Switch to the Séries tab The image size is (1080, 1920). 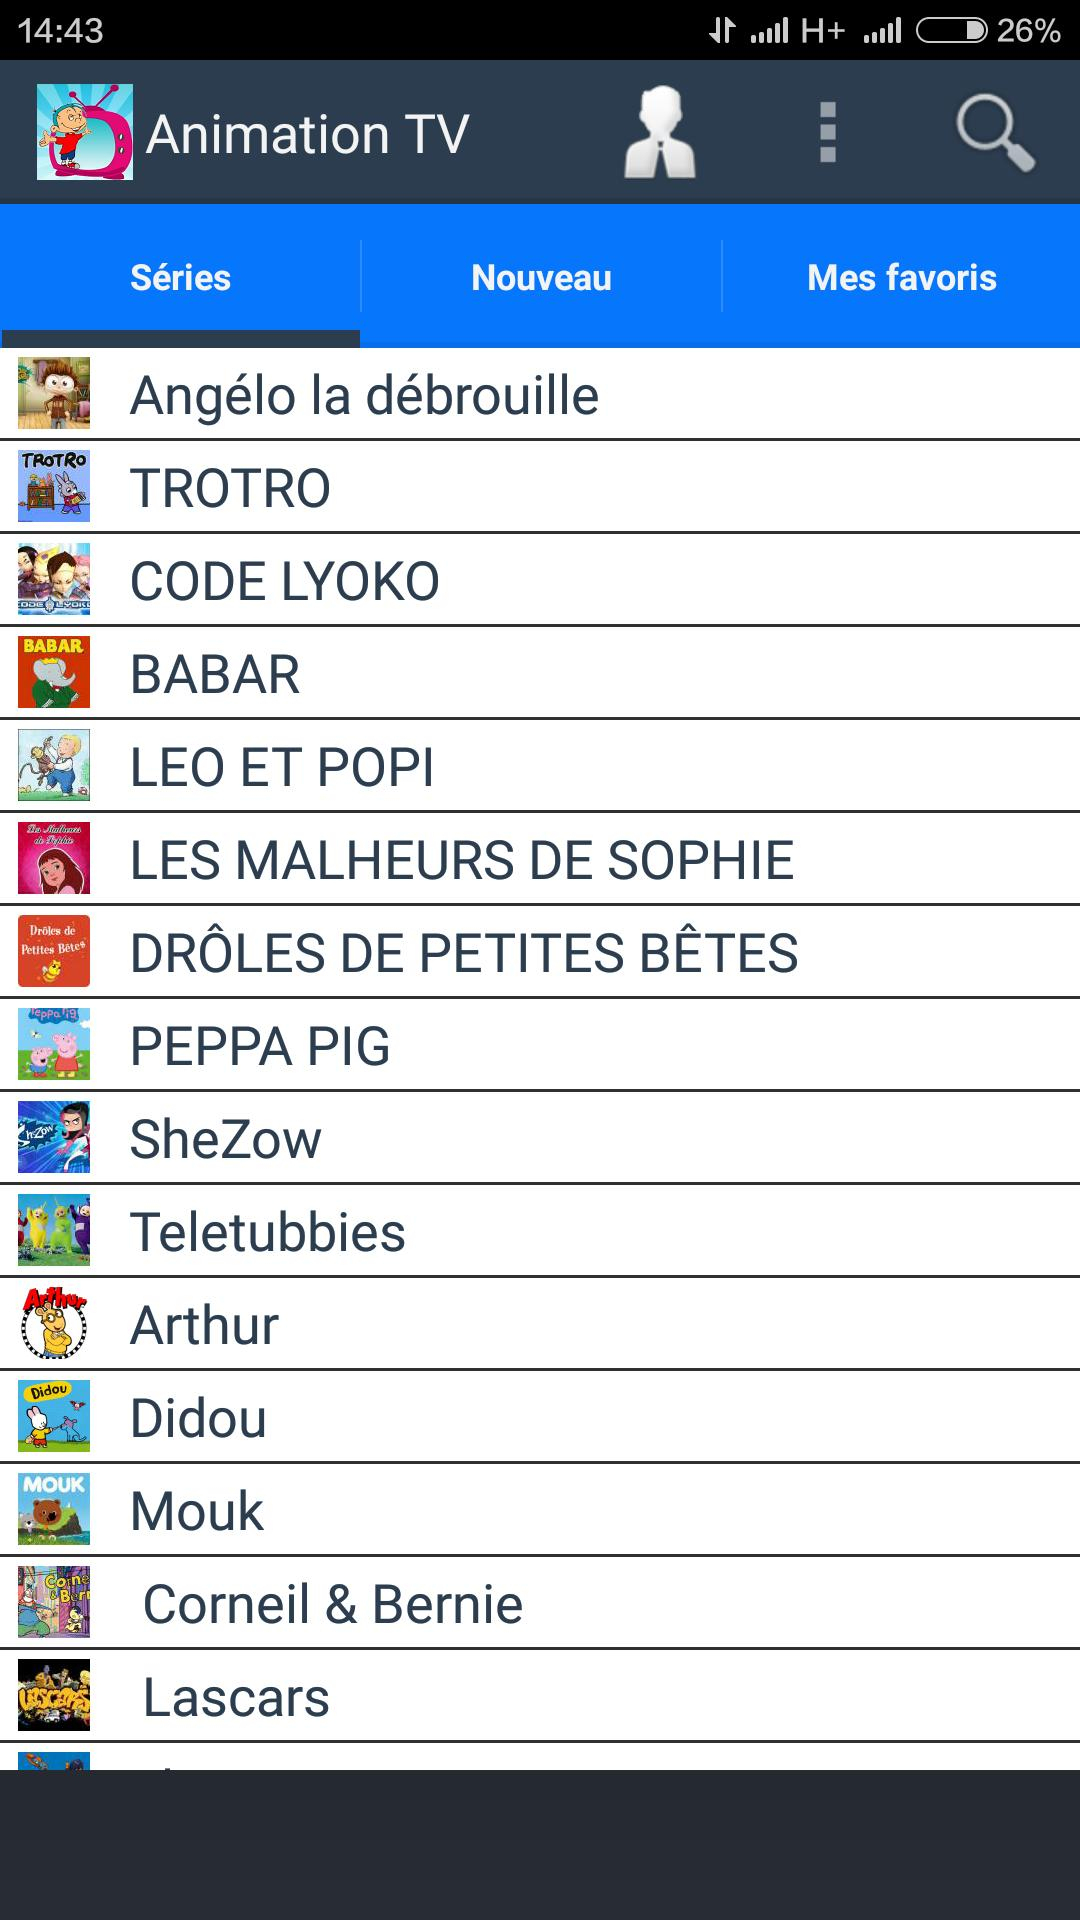pos(180,277)
